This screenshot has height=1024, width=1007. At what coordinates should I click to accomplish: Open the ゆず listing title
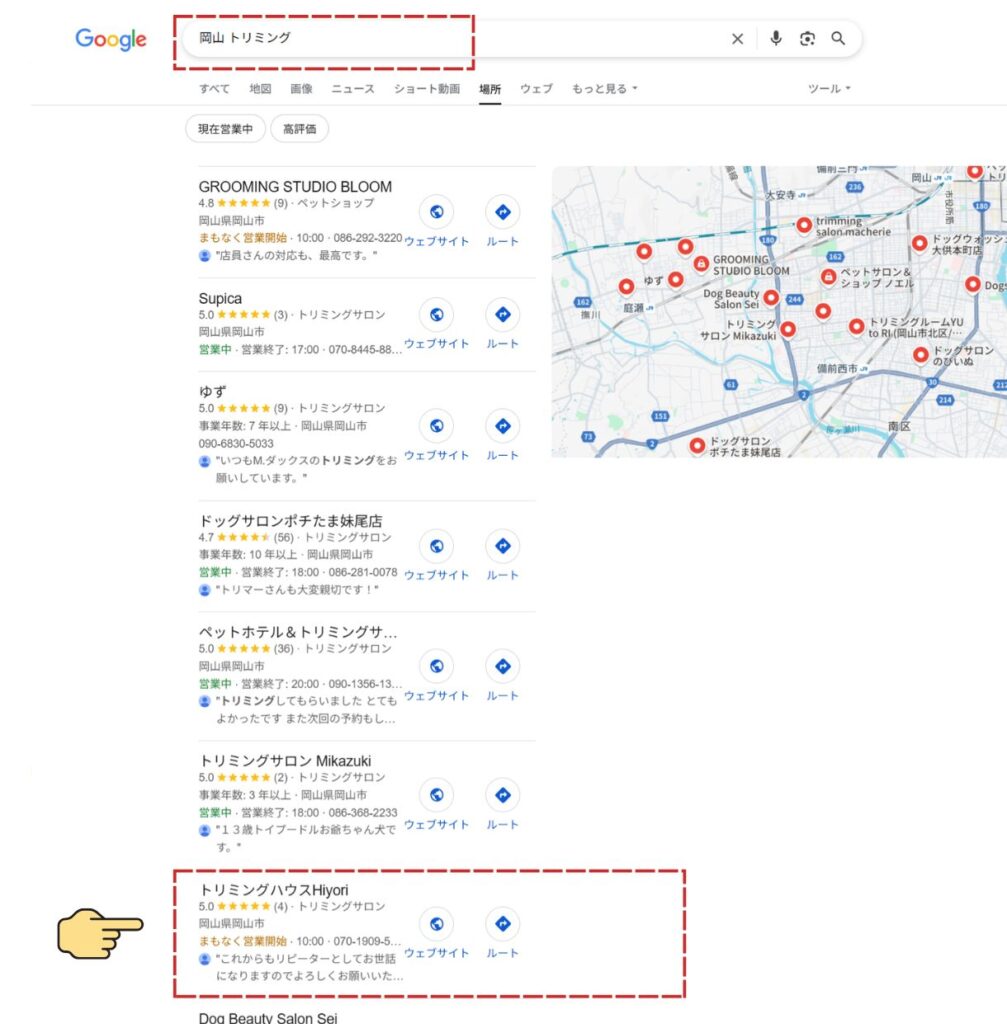pos(212,392)
